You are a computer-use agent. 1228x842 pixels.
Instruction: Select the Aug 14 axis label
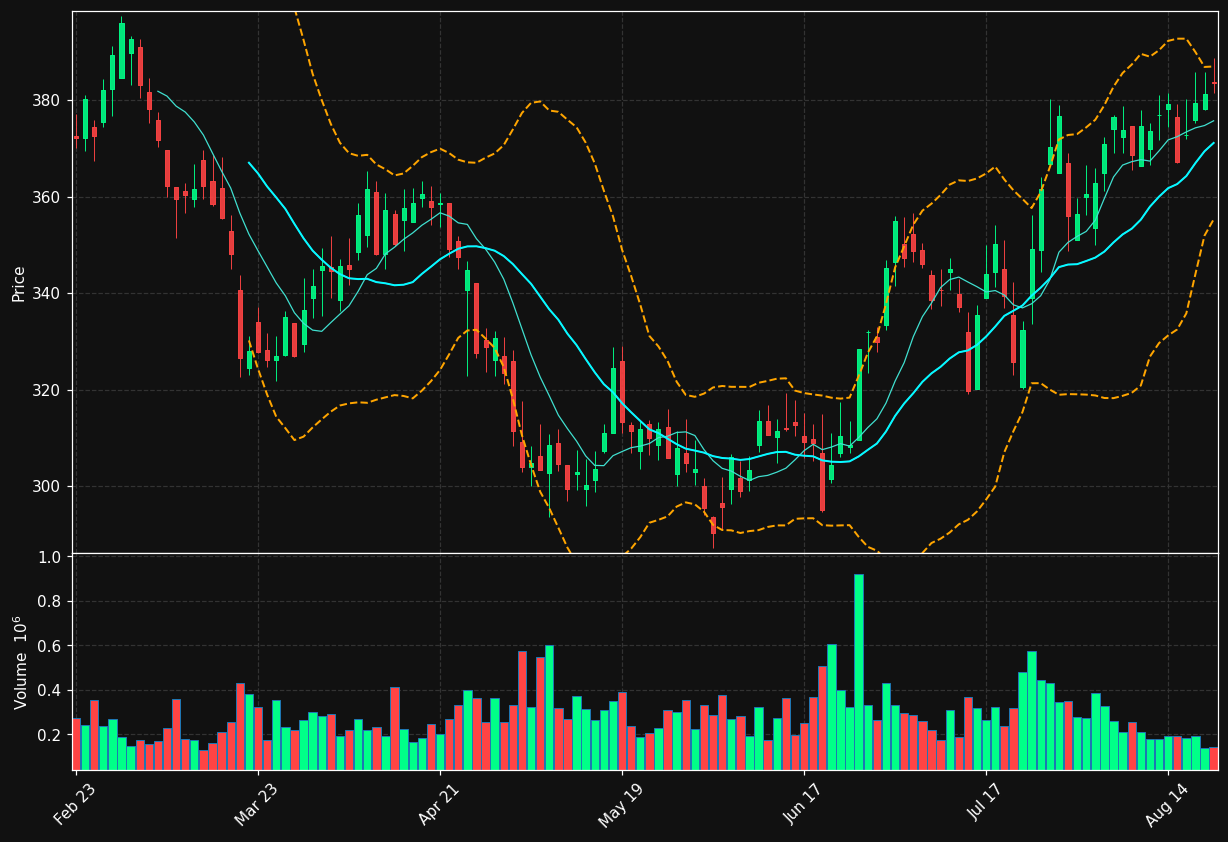click(1168, 803)
